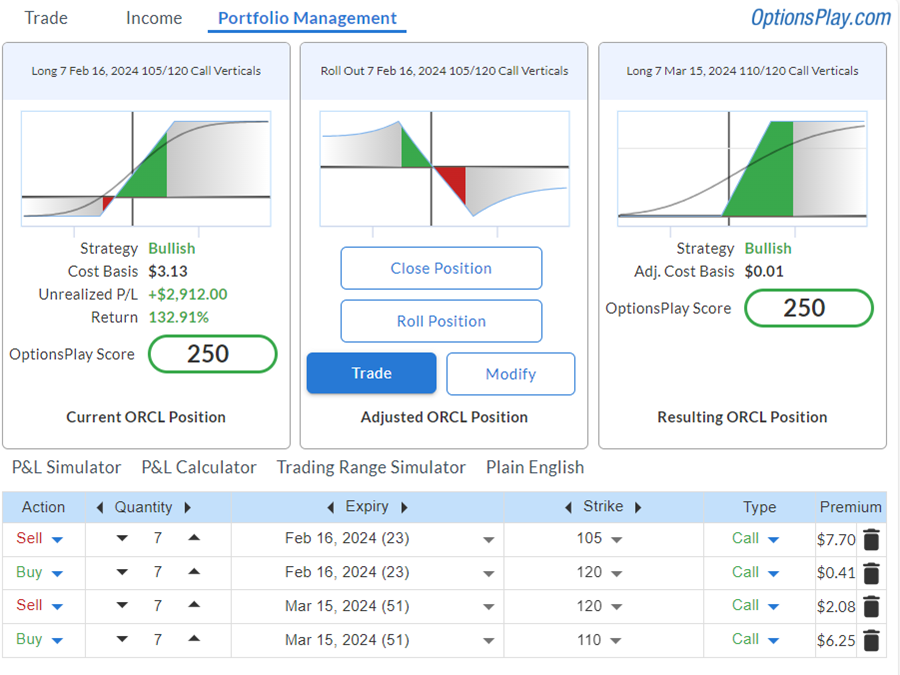The height and width of the screenshot is (675, 900).
Task: Delete the Buy 110 Call Mar 15 leg
Action: pos(871,641)
